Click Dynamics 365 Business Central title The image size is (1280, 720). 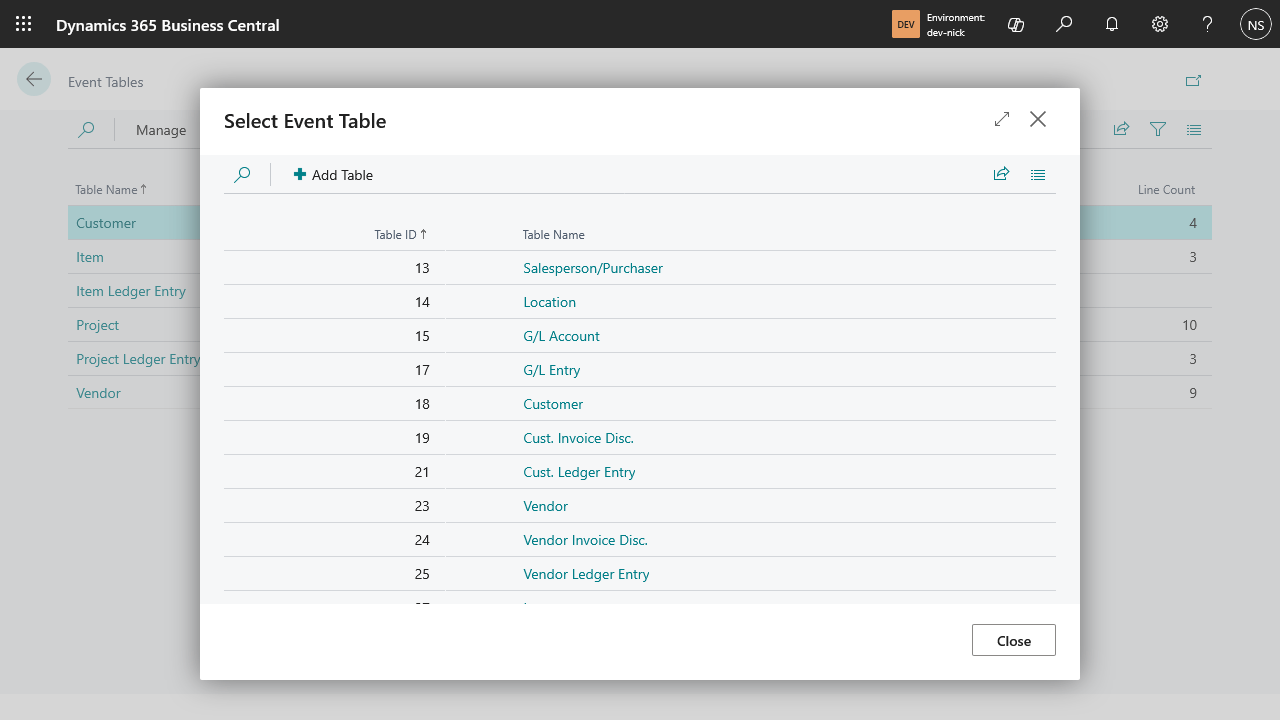[168, 25]
